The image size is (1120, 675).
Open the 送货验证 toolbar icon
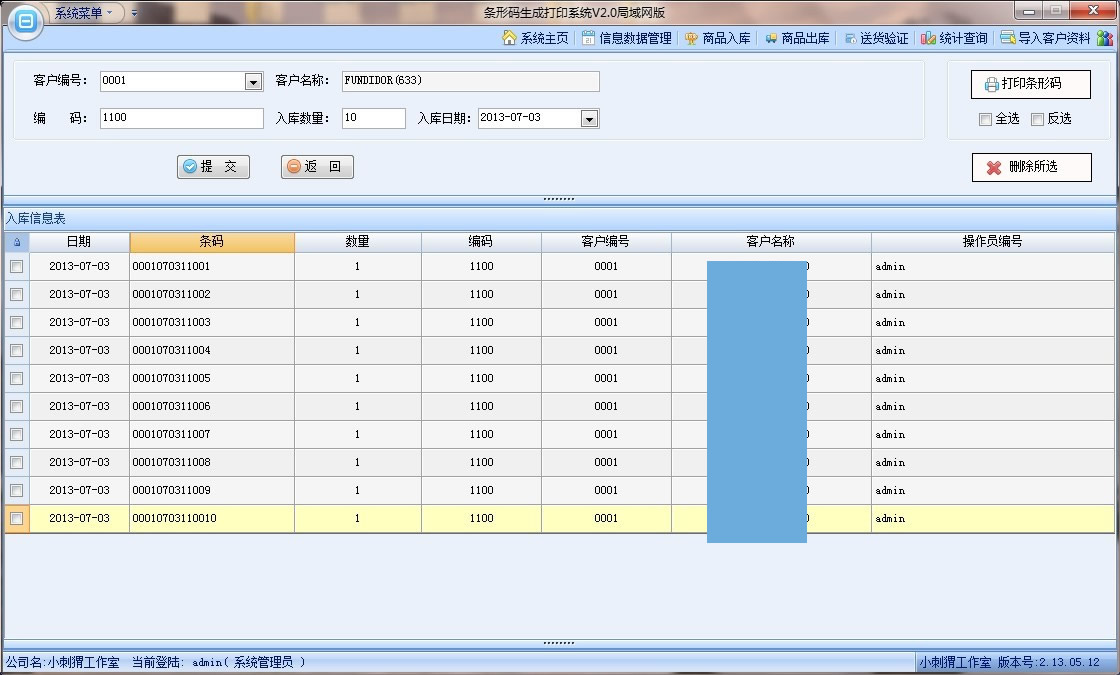(x=850, y=39)
